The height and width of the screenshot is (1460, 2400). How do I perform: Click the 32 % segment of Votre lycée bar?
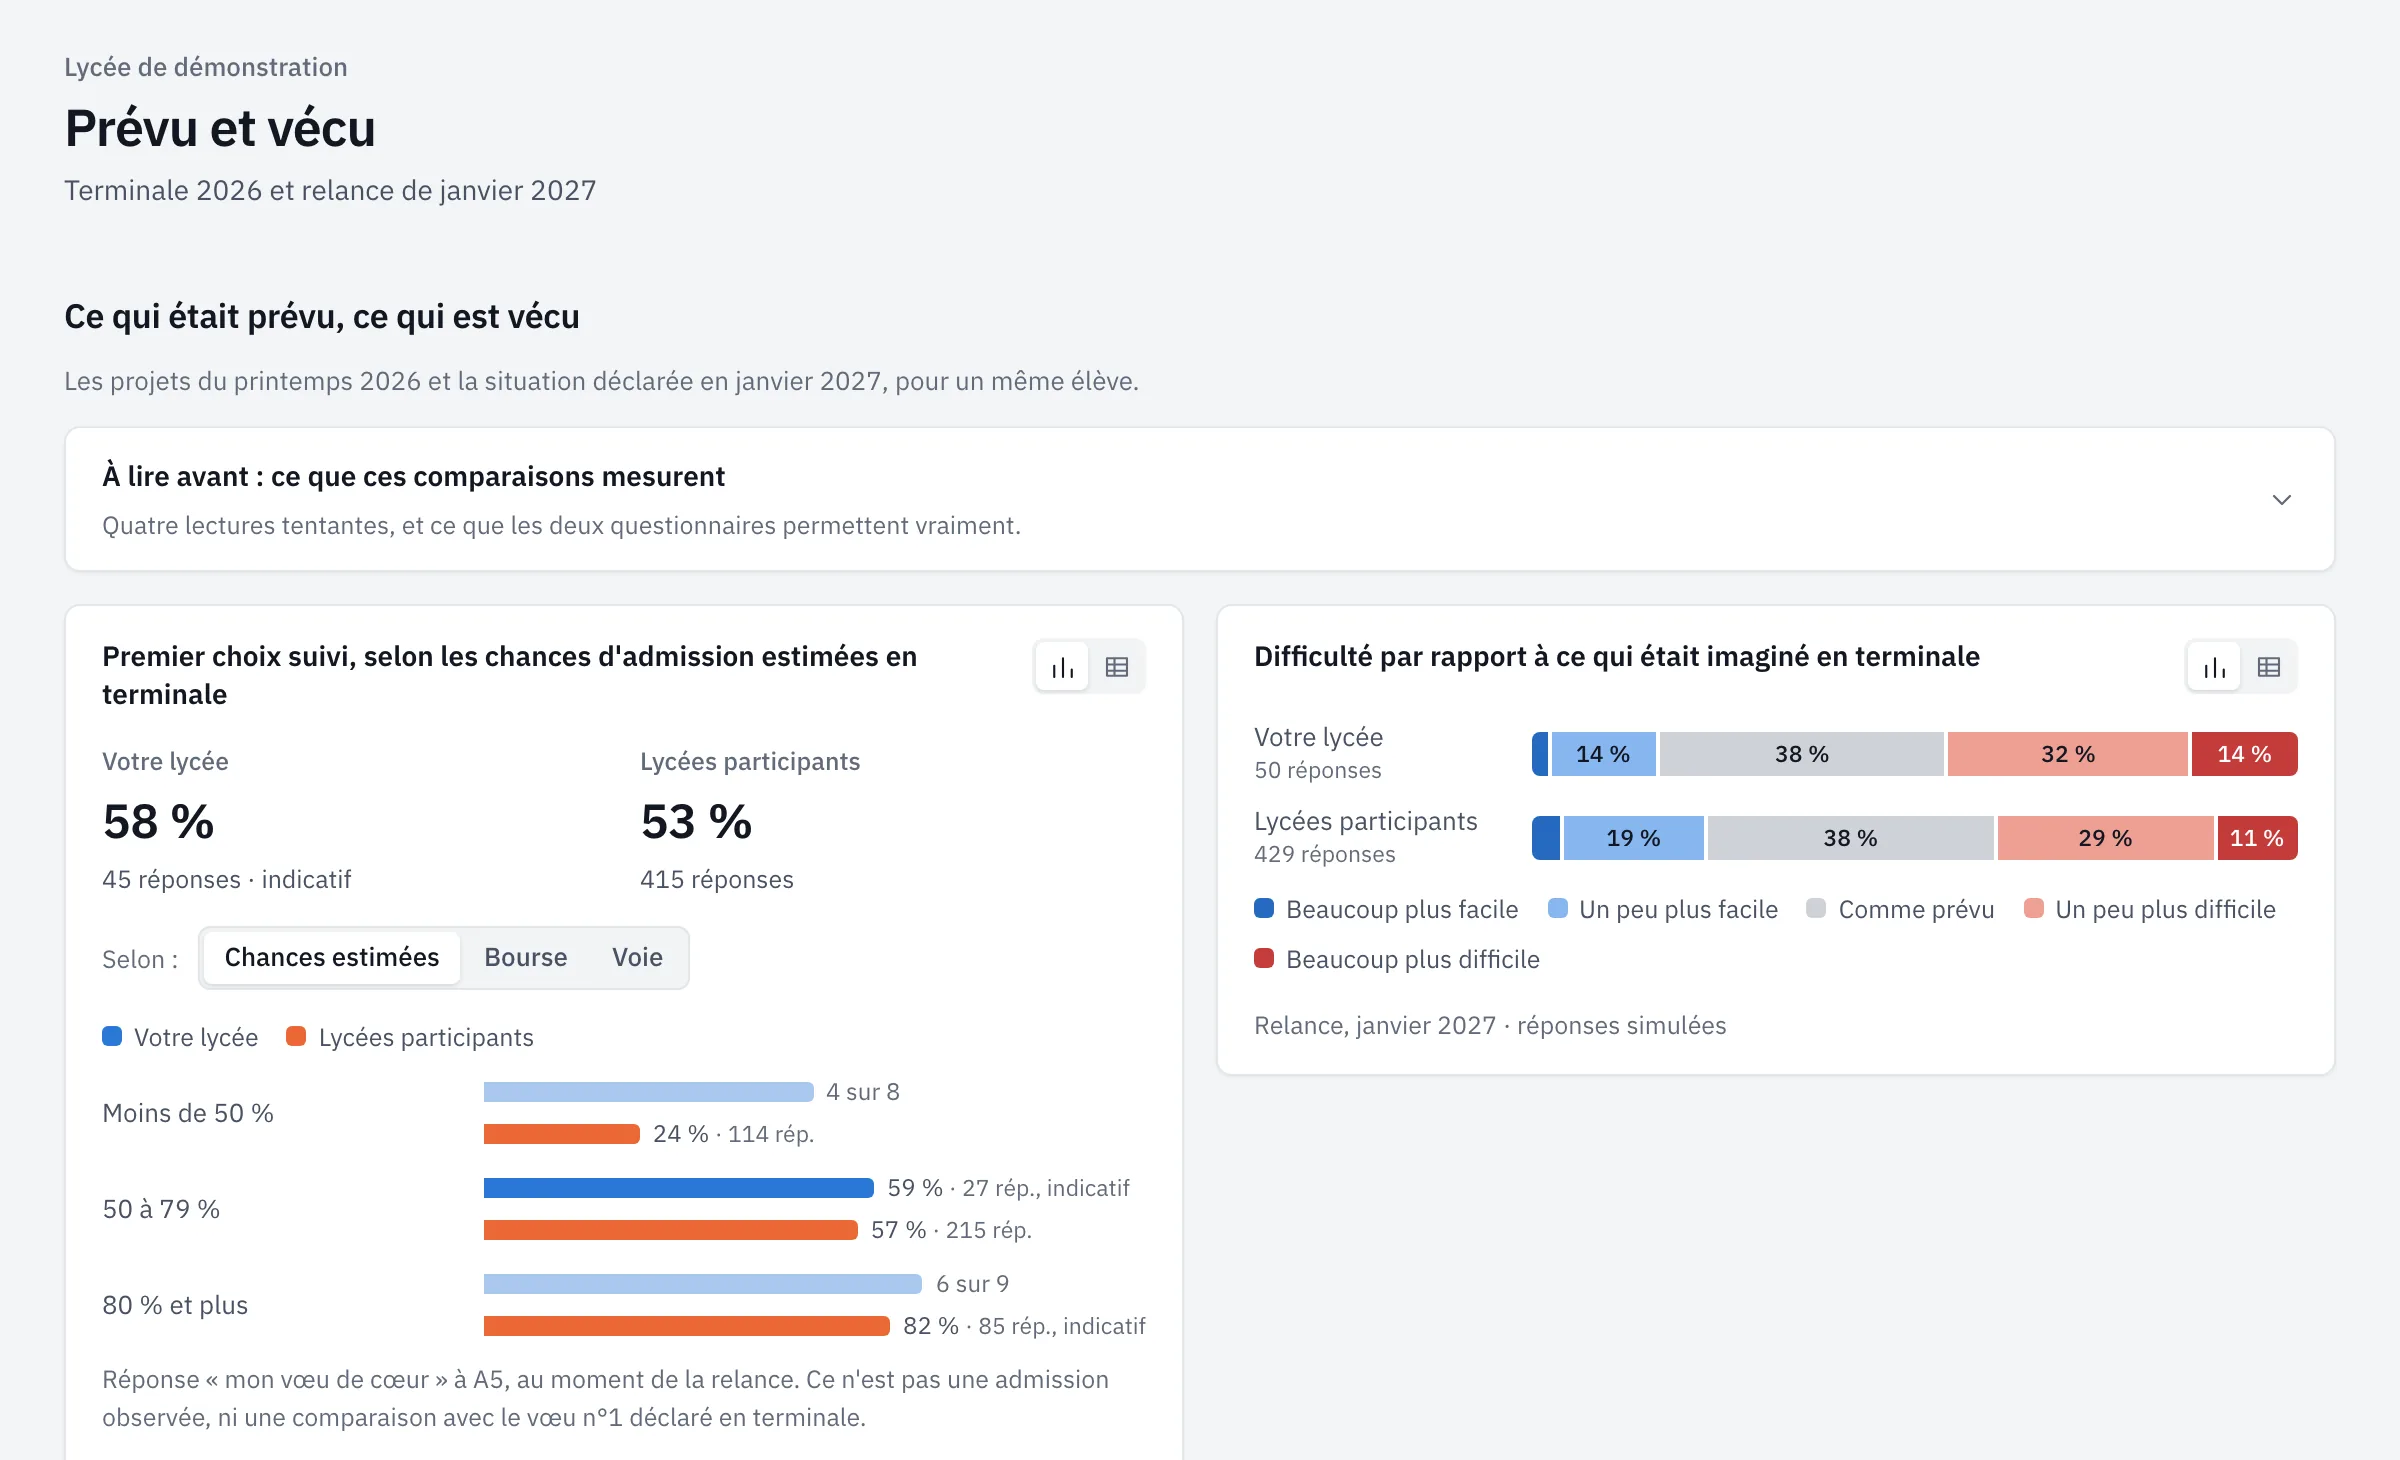[2067, 754]
